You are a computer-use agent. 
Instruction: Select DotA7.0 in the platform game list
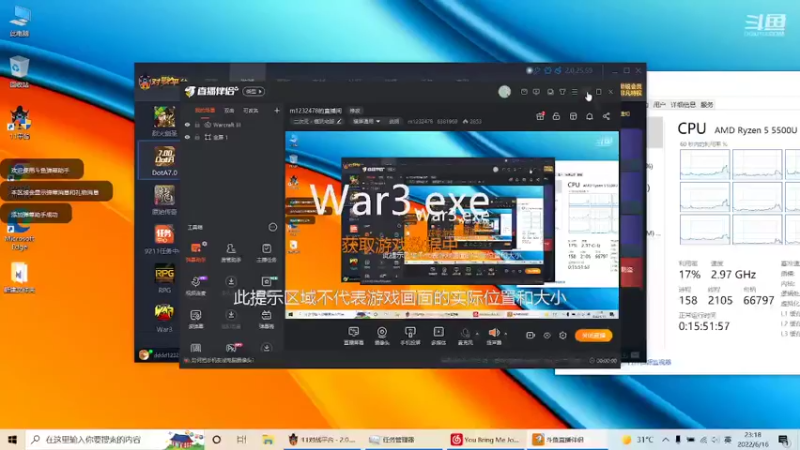click(x=164, y=161)
